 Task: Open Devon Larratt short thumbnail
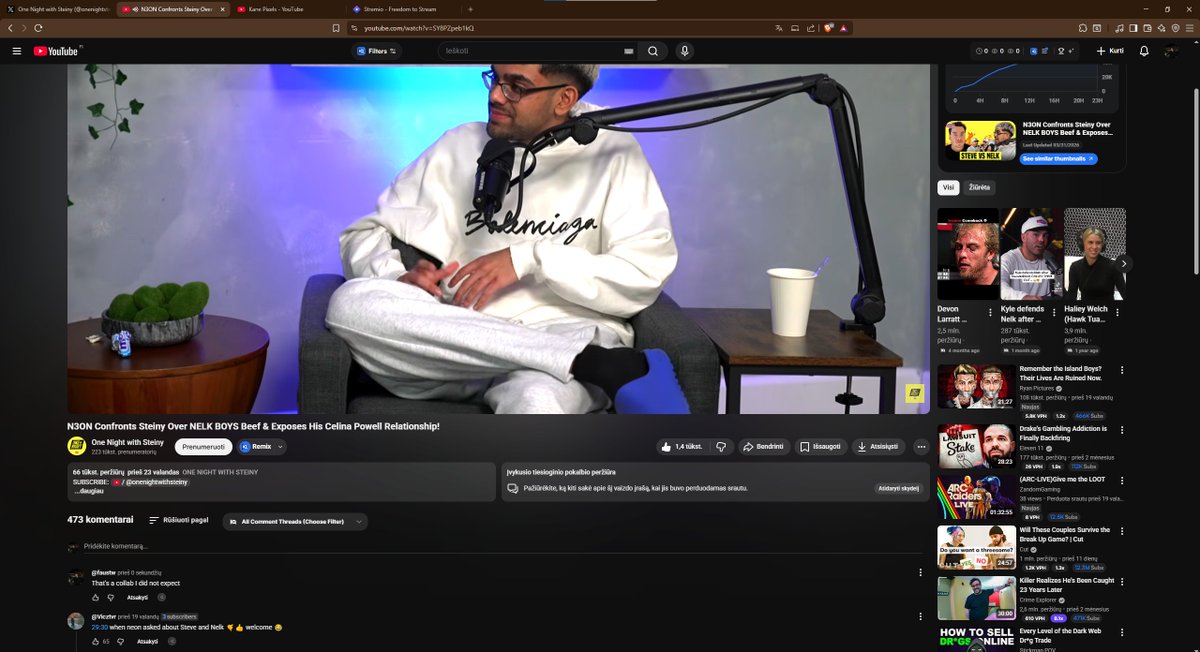[967, 254]
